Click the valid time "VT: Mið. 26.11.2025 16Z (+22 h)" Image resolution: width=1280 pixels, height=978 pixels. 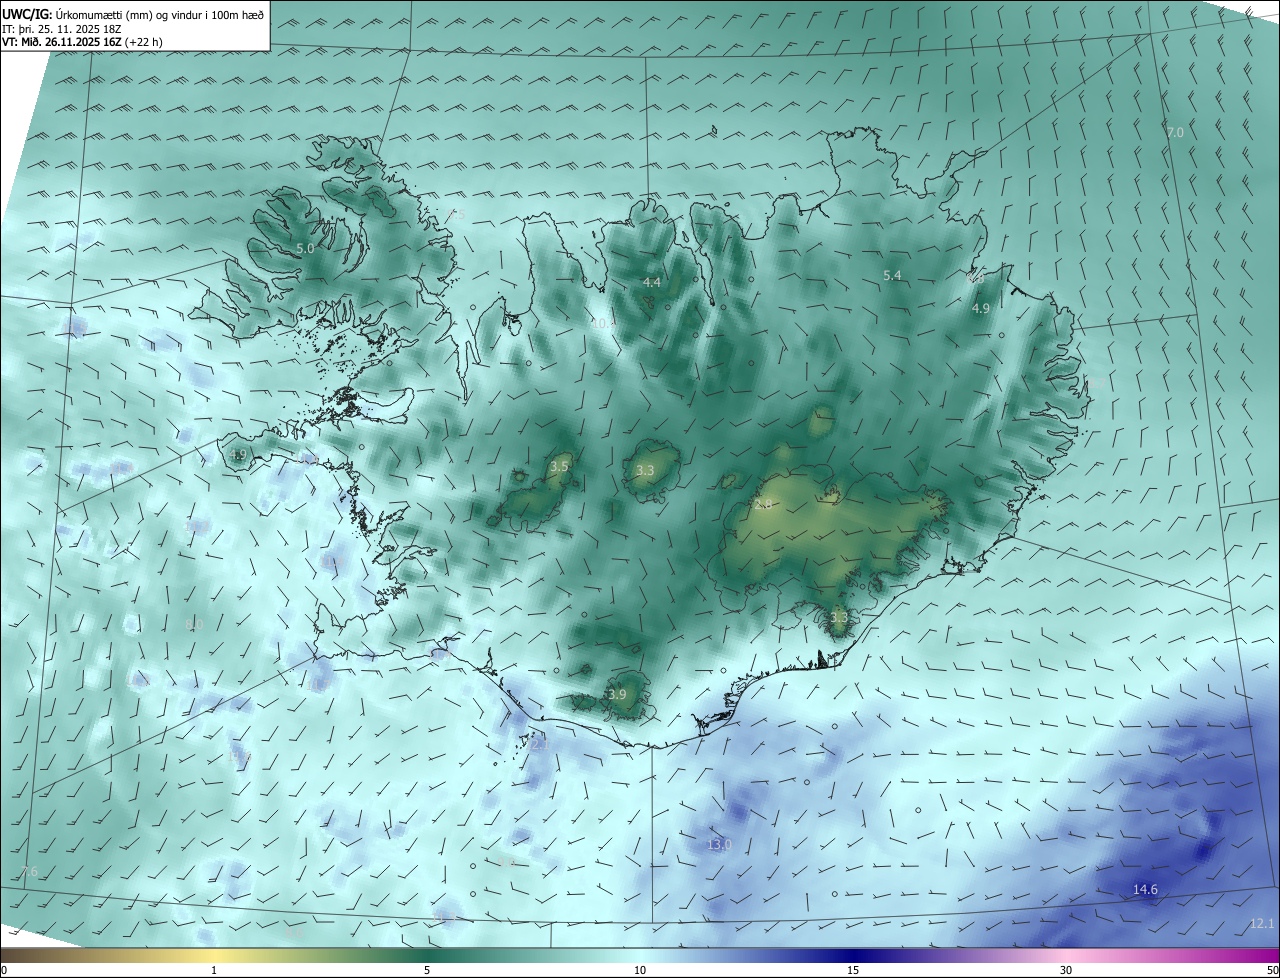click(x=81, y=42)
